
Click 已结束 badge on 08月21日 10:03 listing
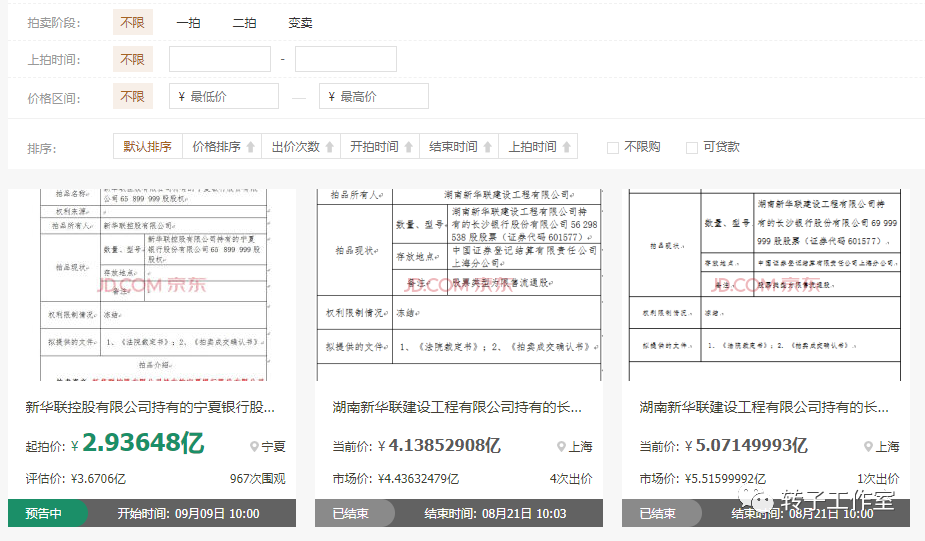[354, 513]
